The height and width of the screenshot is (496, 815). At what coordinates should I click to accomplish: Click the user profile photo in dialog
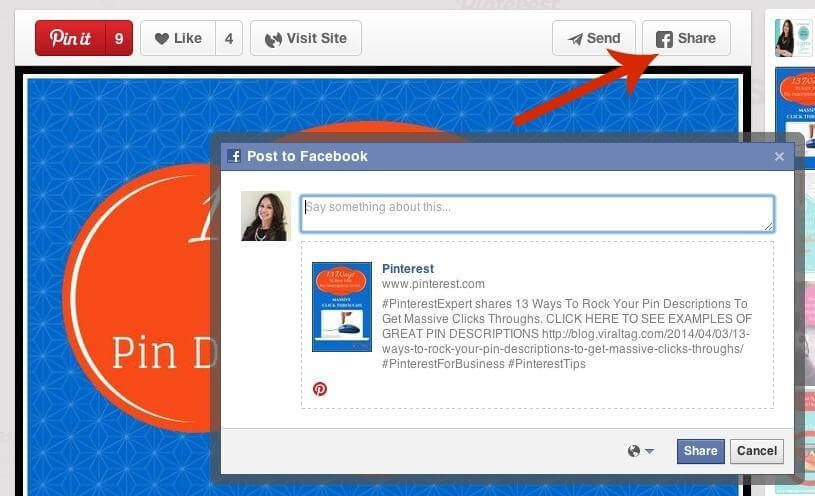266,216
